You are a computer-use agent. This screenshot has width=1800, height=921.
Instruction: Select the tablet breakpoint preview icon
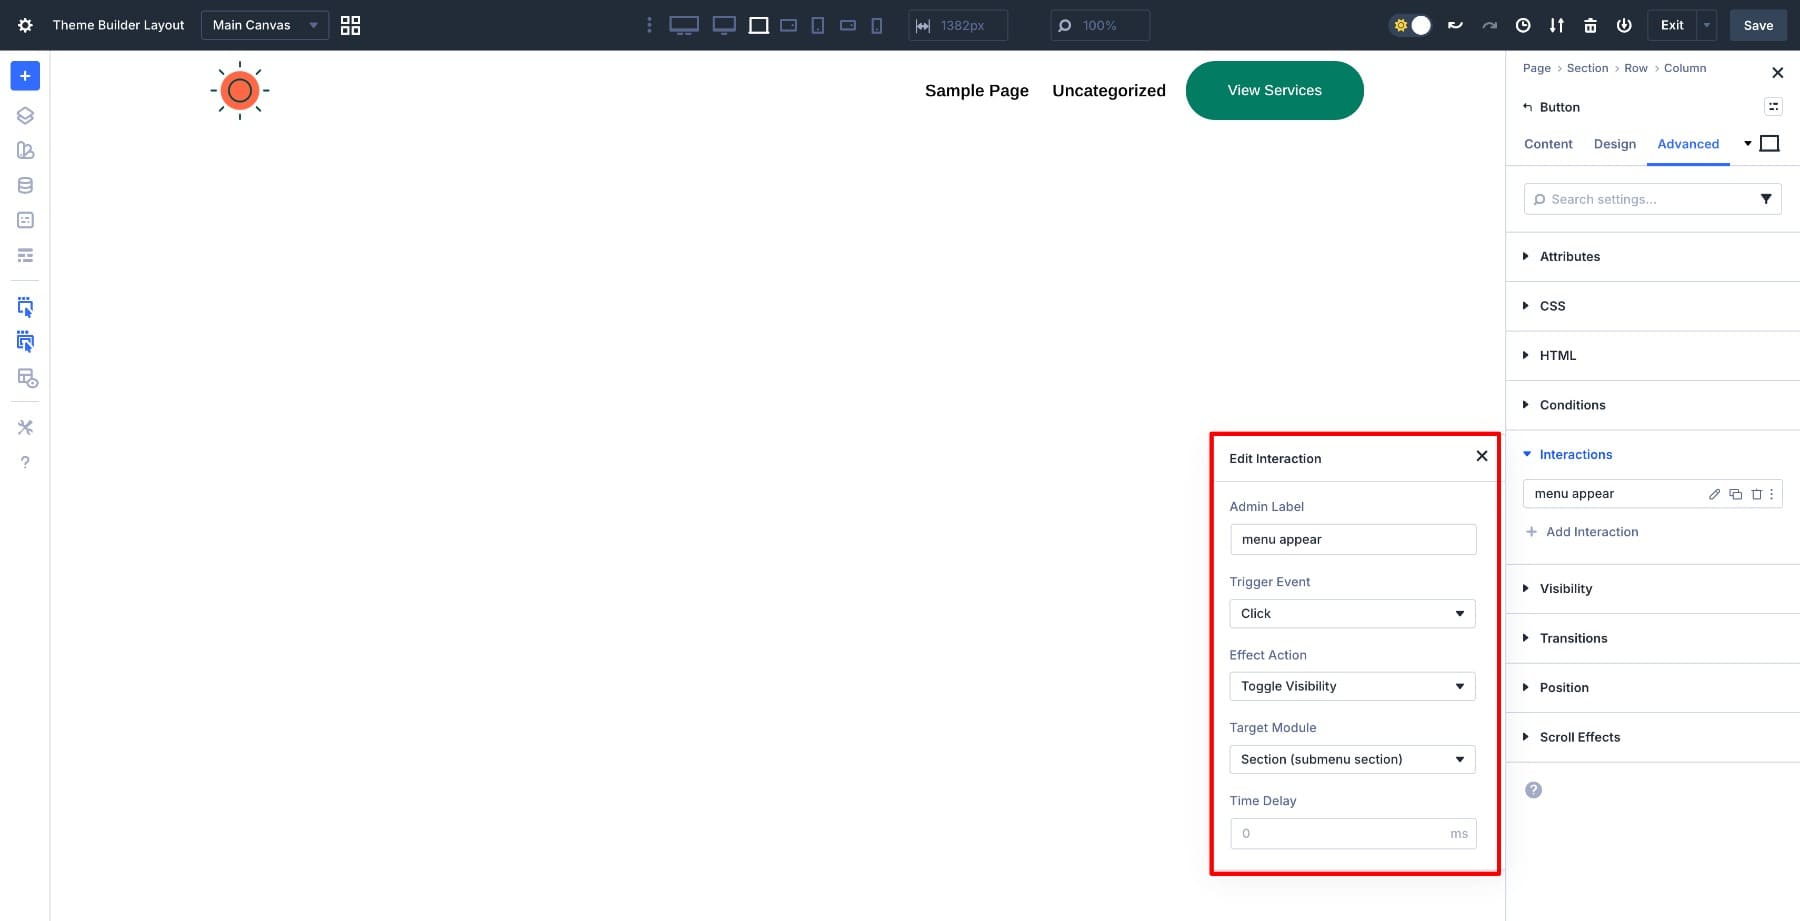pos(816,25)
